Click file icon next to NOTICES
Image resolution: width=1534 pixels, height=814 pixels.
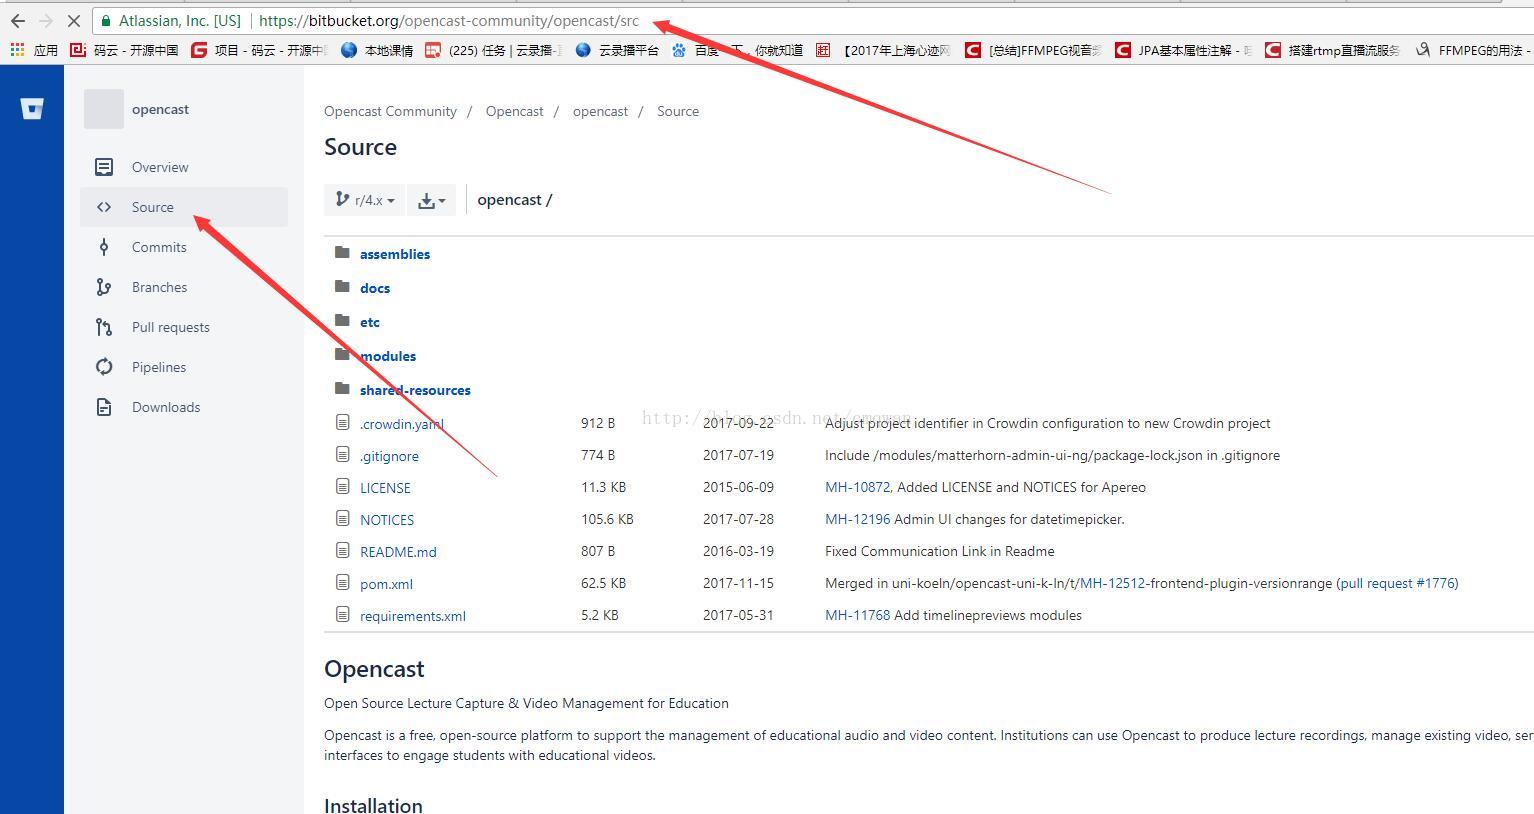[x=343, y=518]
